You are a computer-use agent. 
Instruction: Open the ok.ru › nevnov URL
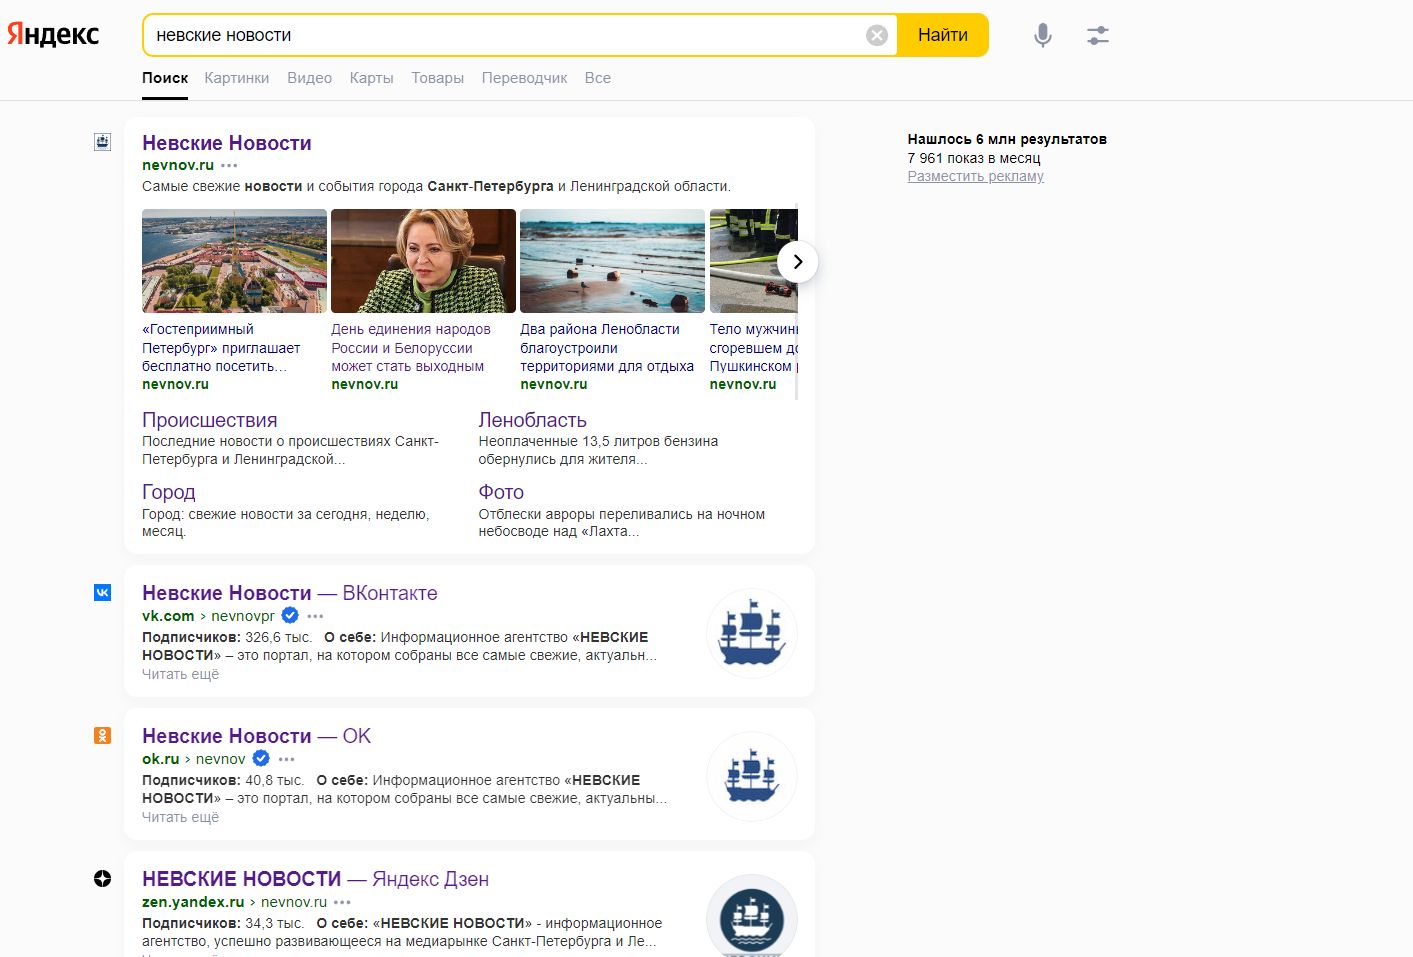193,759
